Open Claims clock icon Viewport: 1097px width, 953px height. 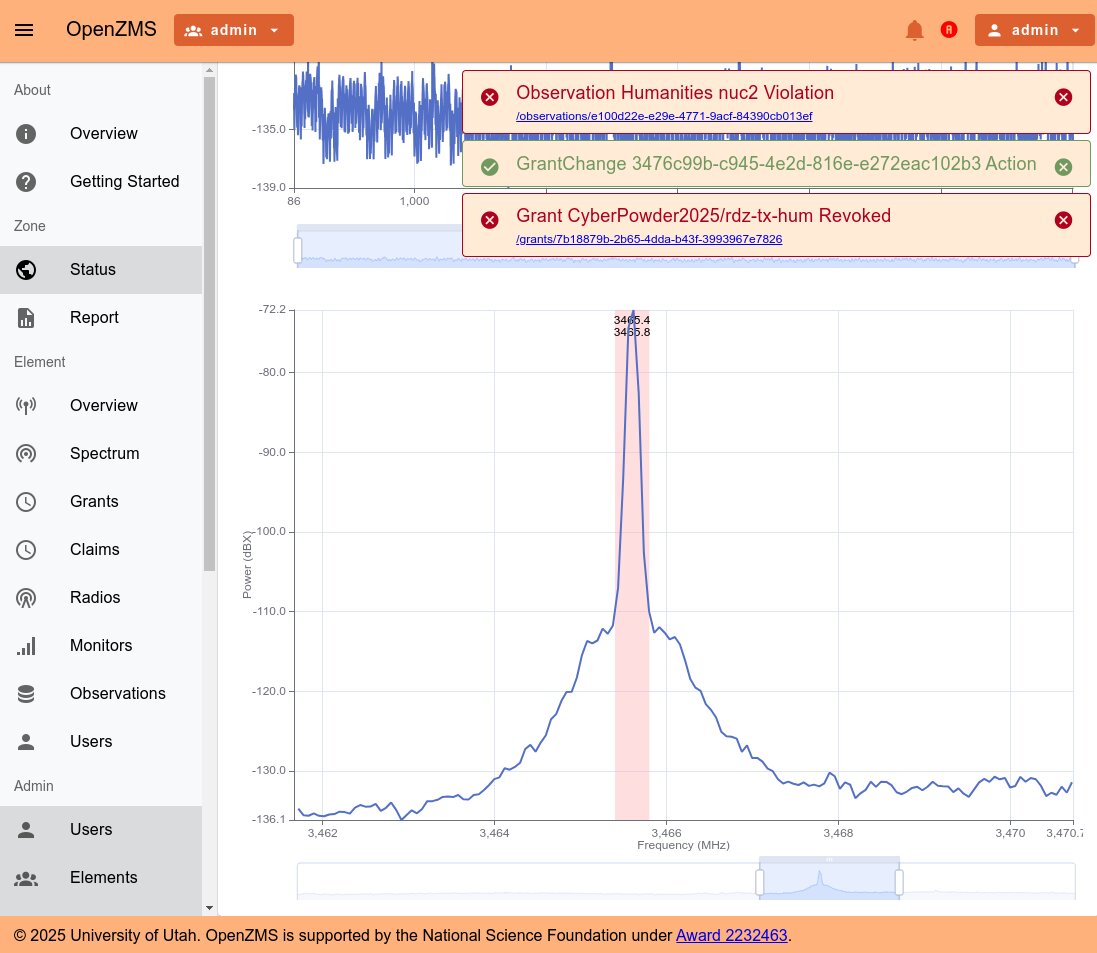tap(26, 550)
